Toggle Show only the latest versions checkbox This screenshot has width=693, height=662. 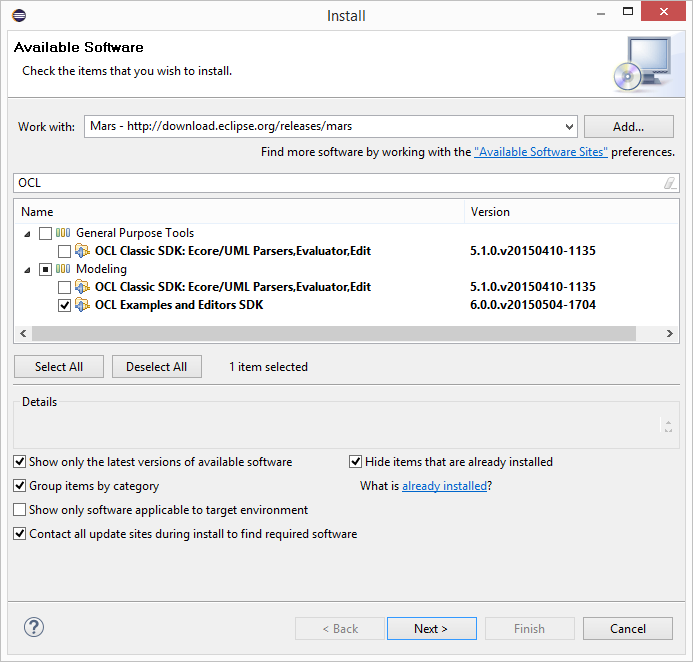19,462
